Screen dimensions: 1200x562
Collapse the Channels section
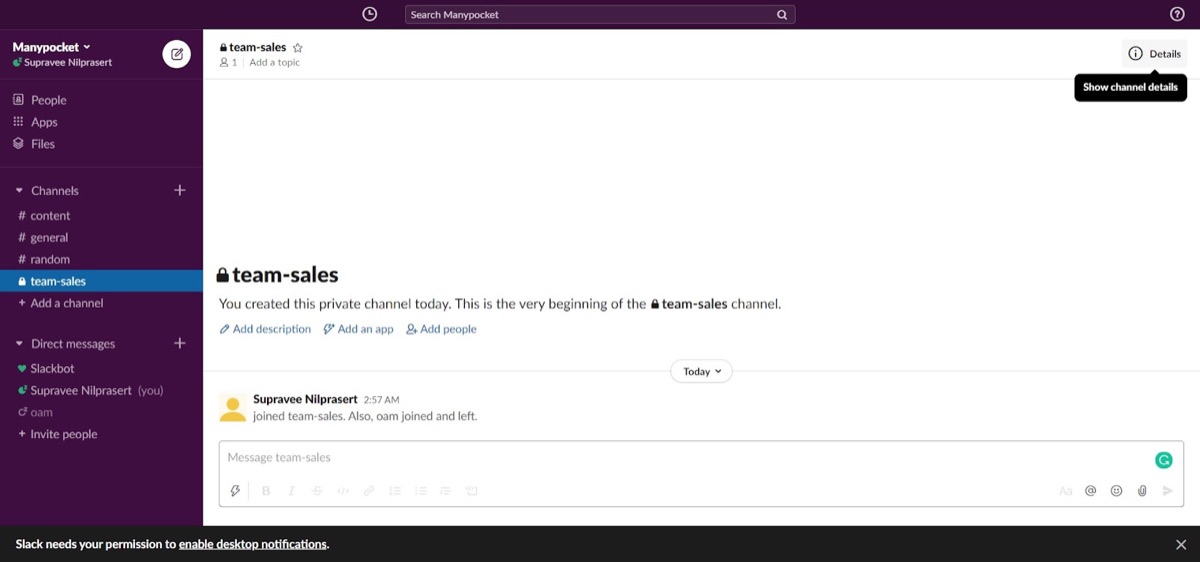[19, 190]
